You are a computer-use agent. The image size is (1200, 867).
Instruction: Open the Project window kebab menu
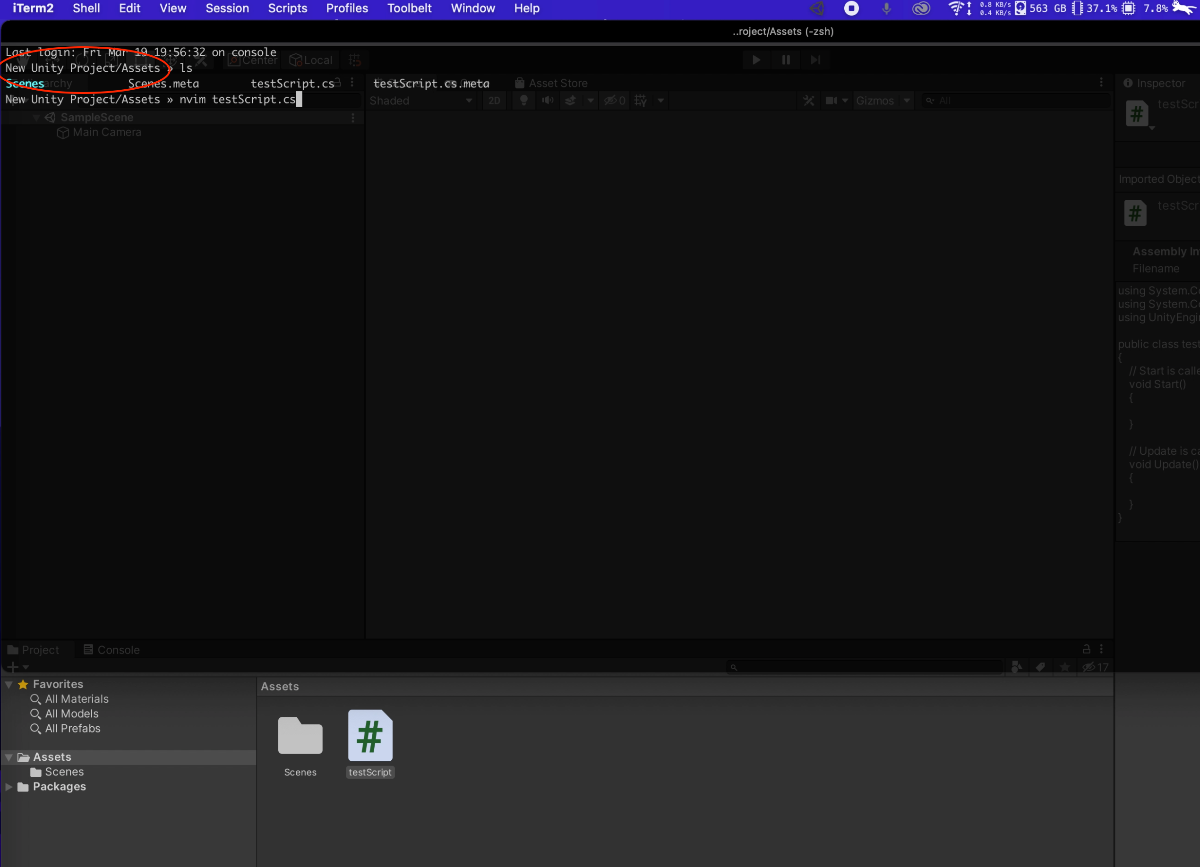1102,649
